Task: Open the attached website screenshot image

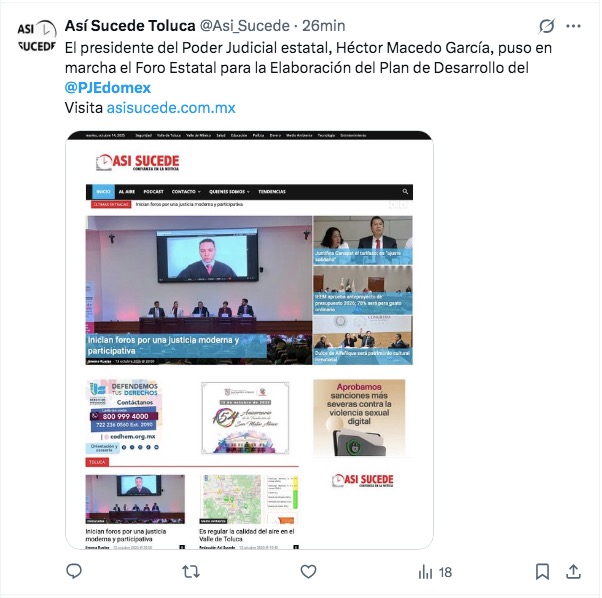Action: pyautogui.click(x=249, y=340)
